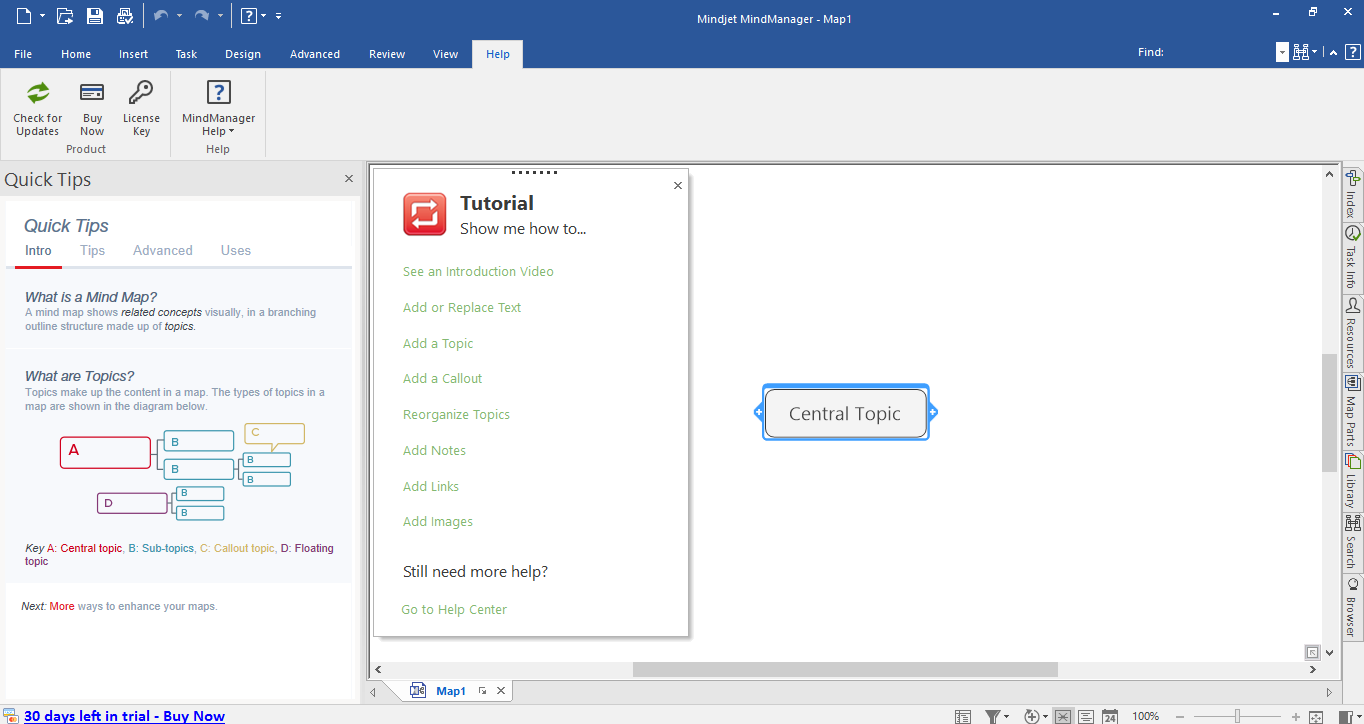Click Add Links tutorial link

(431, 487)
